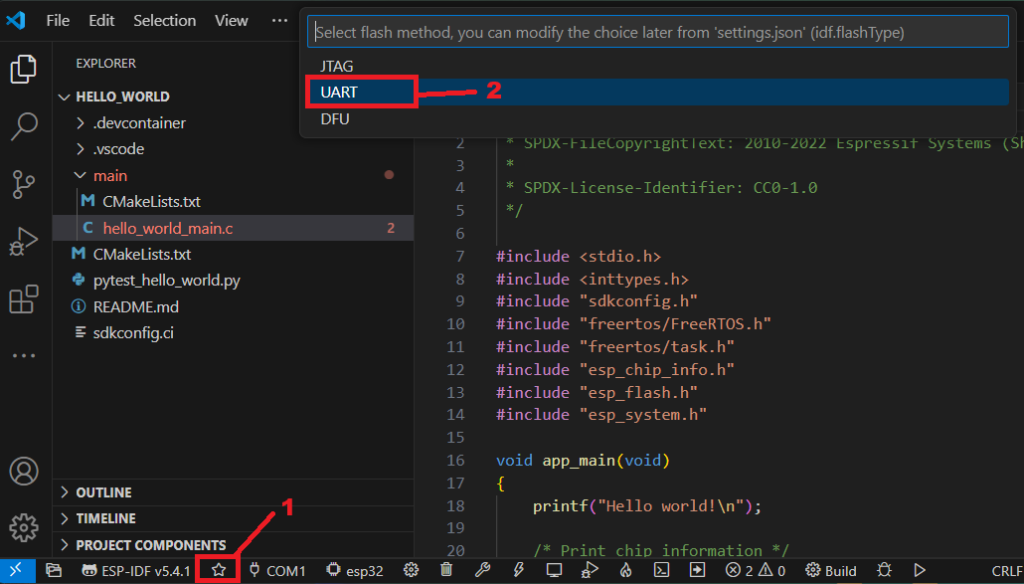The width and height of the screenshot is (1024, 584).
Task: Open the File menu
Action: pyautogui.click(x=57, y=20)
